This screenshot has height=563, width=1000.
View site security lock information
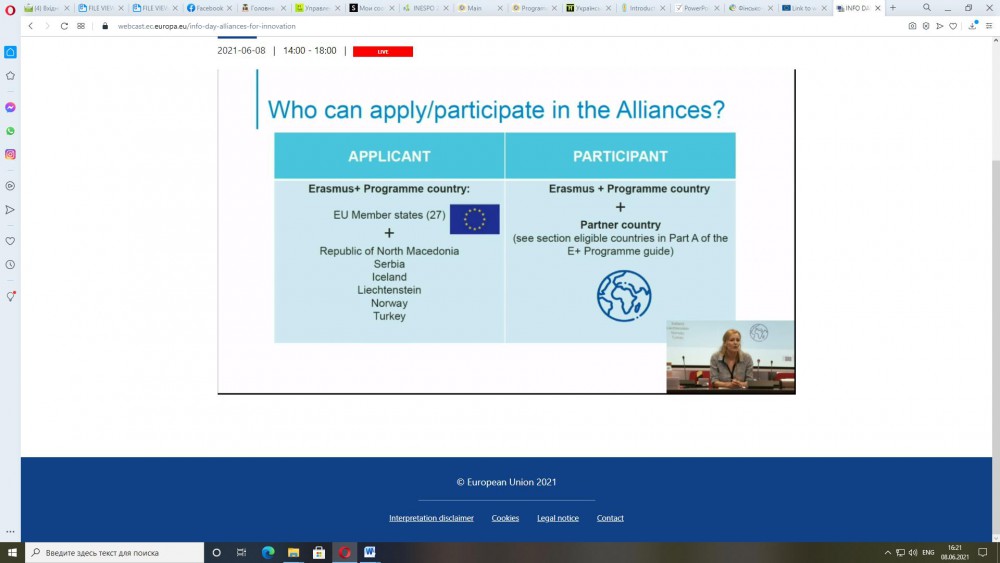click(105, 26)
